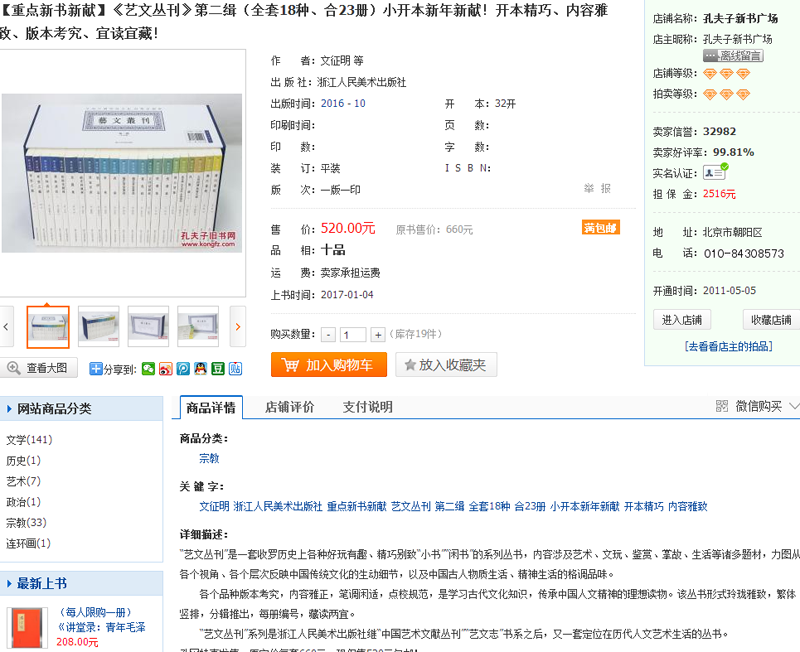Image resolution: width=800 pixels, height=652 pixels.
Task: Click the offline message icon button
Action: point(733,56)
